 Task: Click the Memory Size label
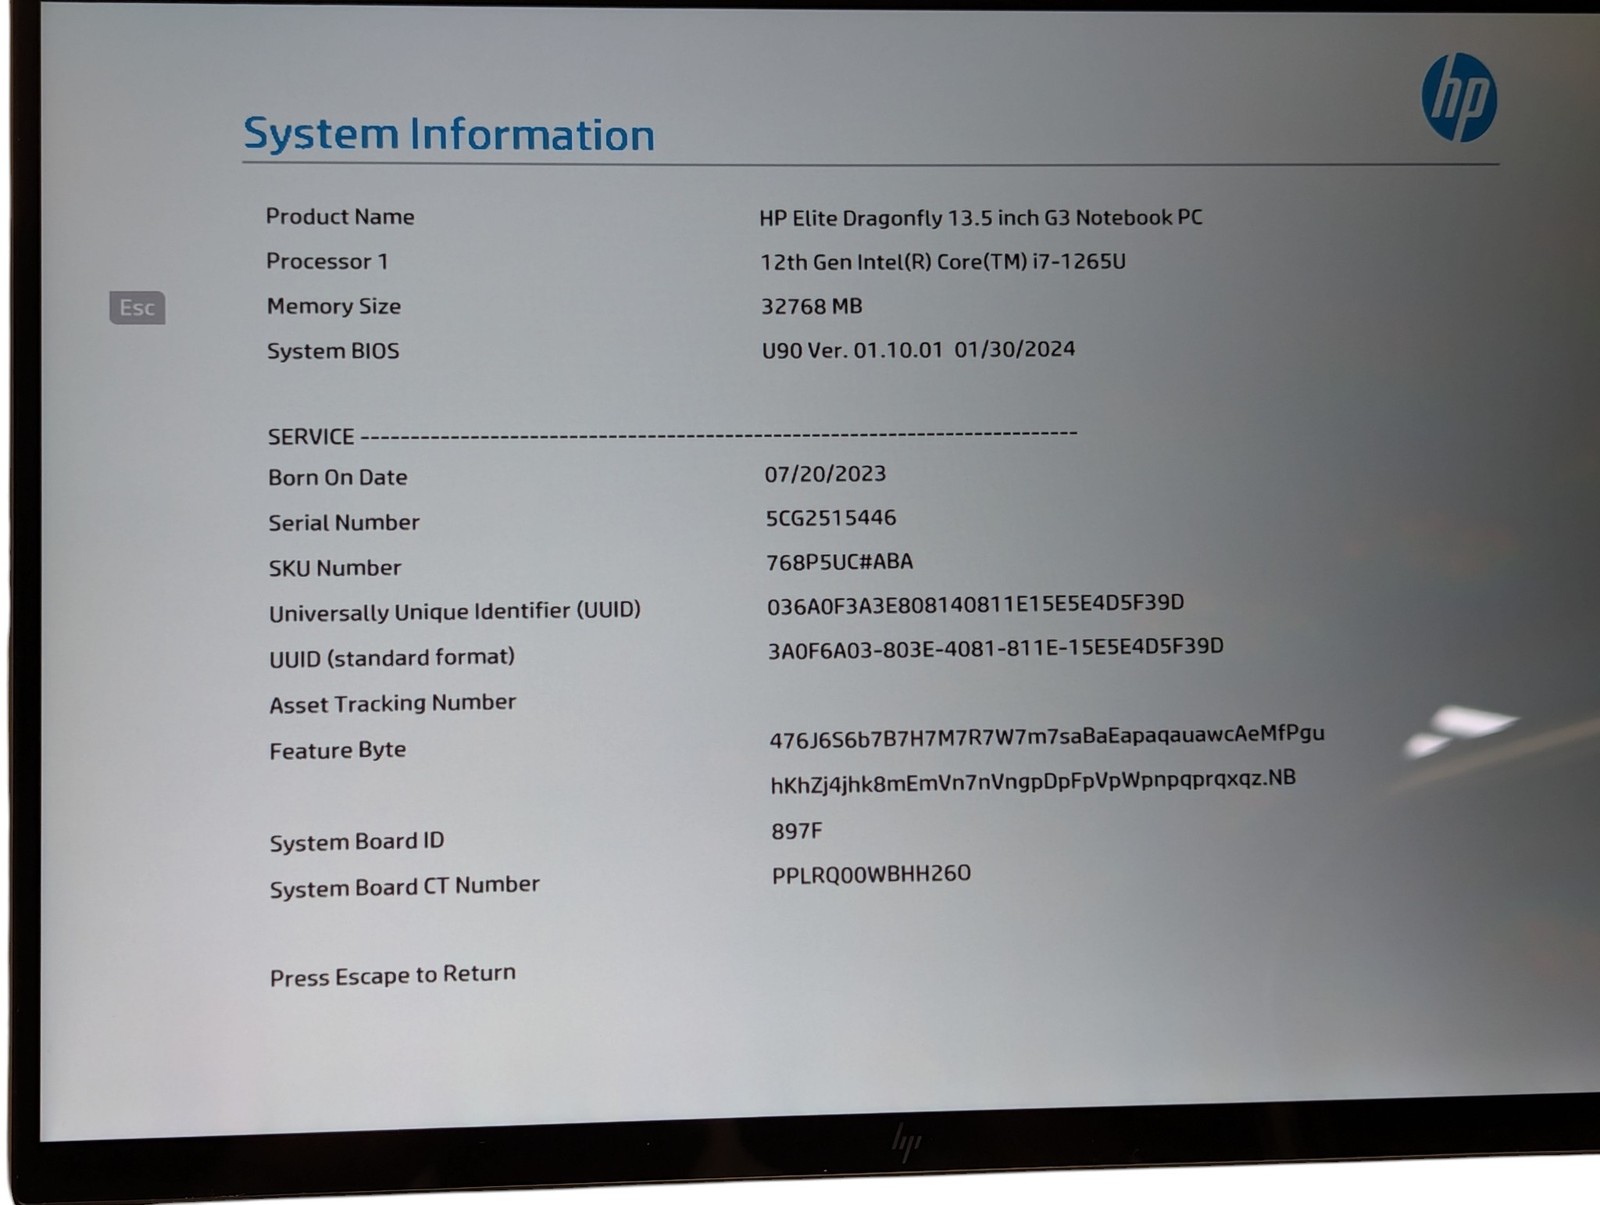coord(334,306)
